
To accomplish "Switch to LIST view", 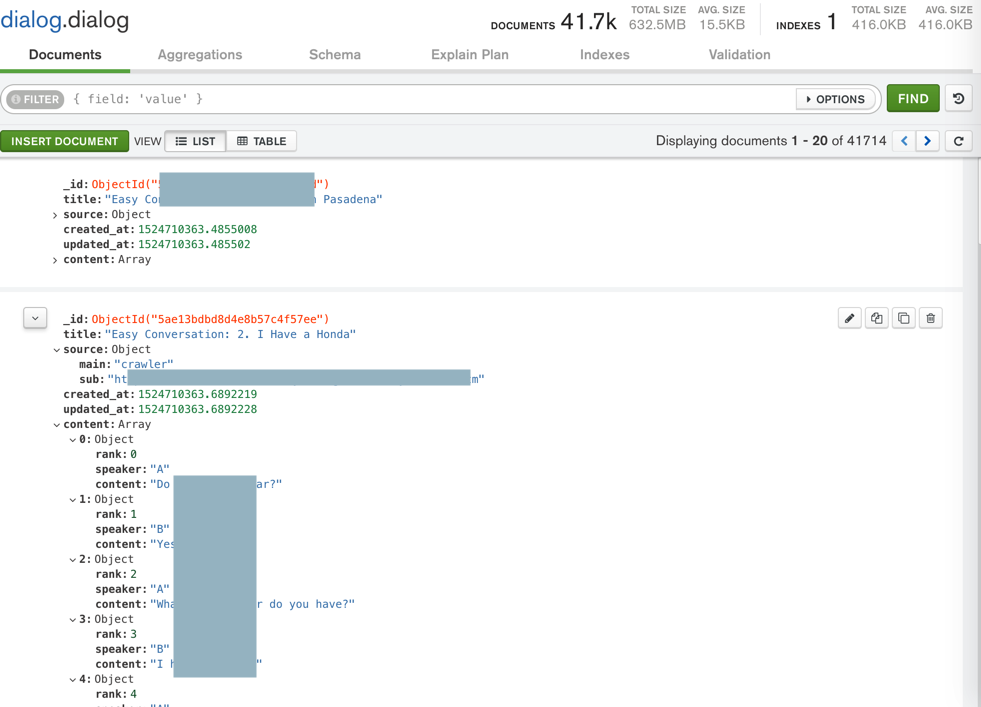I will (196, 141).
